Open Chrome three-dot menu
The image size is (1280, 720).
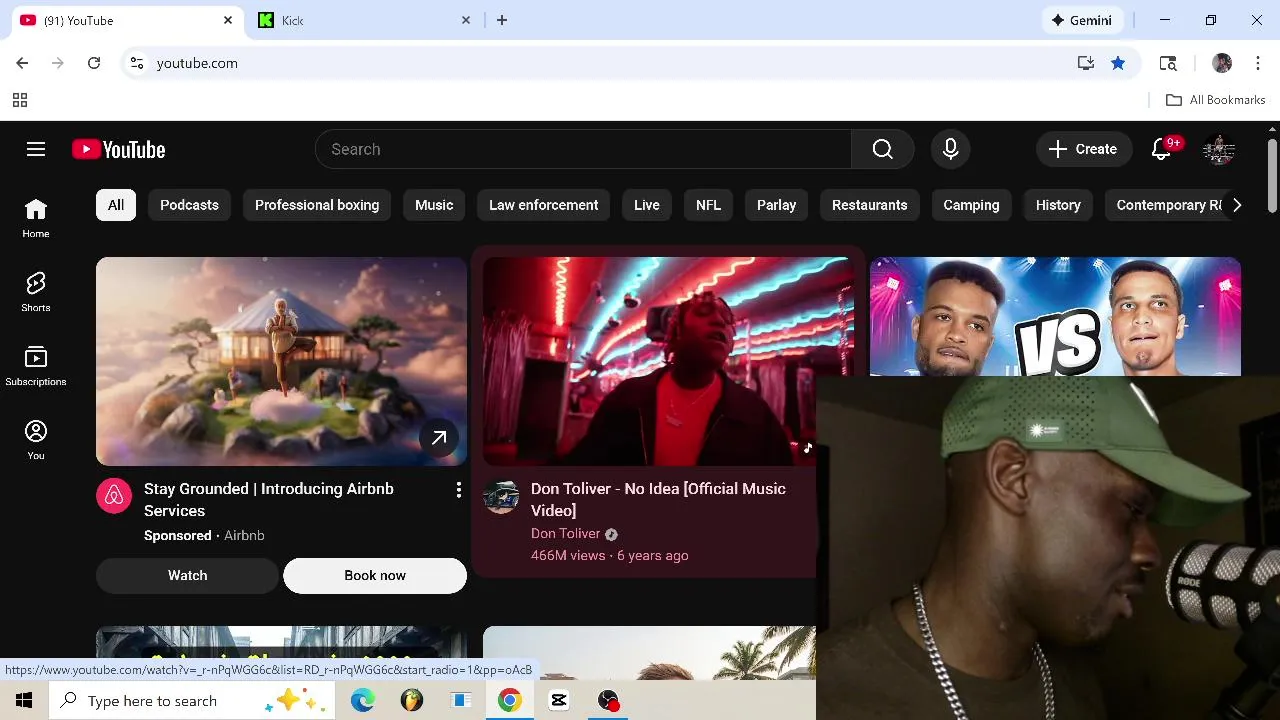click(1258, 63)
